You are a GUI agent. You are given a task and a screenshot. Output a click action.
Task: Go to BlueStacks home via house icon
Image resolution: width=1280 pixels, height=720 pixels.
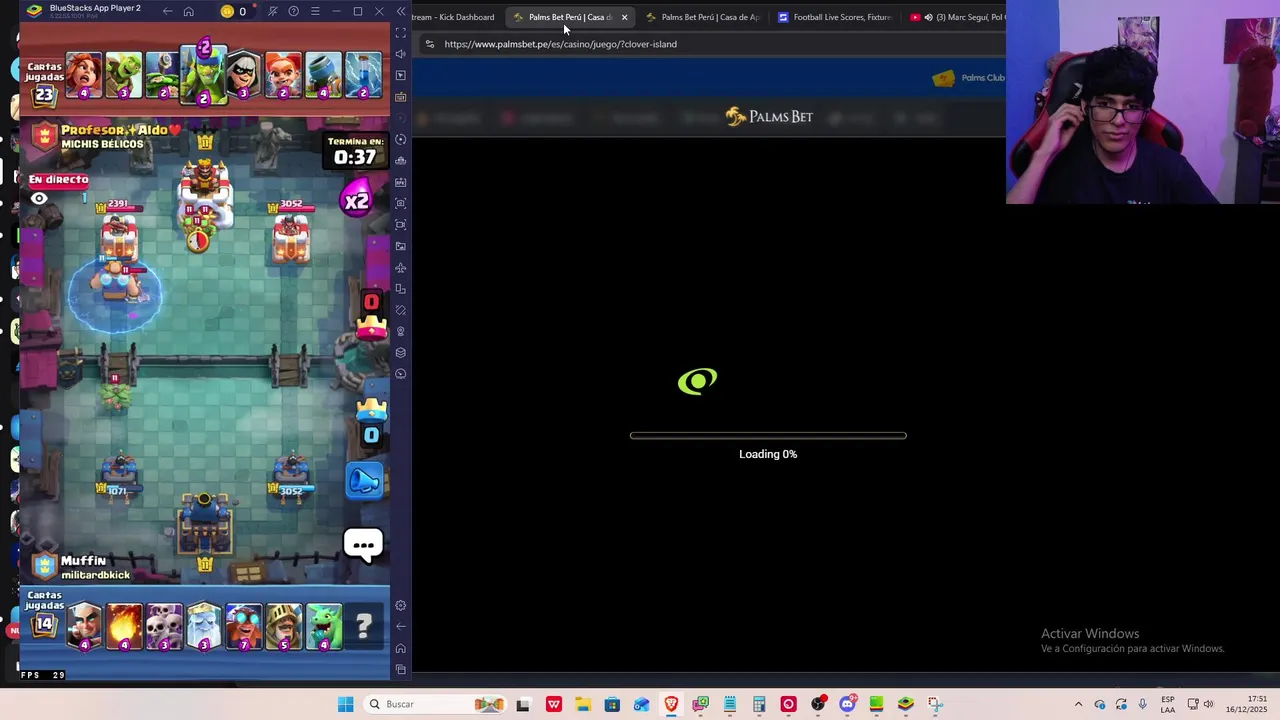coord(188,12)
